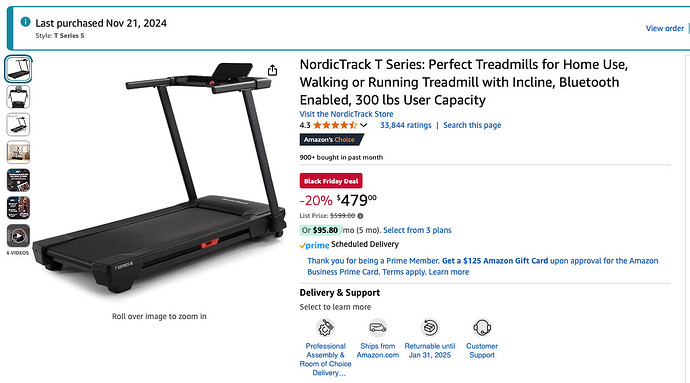Open the View order link
This screenshot has height=383, width=690.
point(664,28)
